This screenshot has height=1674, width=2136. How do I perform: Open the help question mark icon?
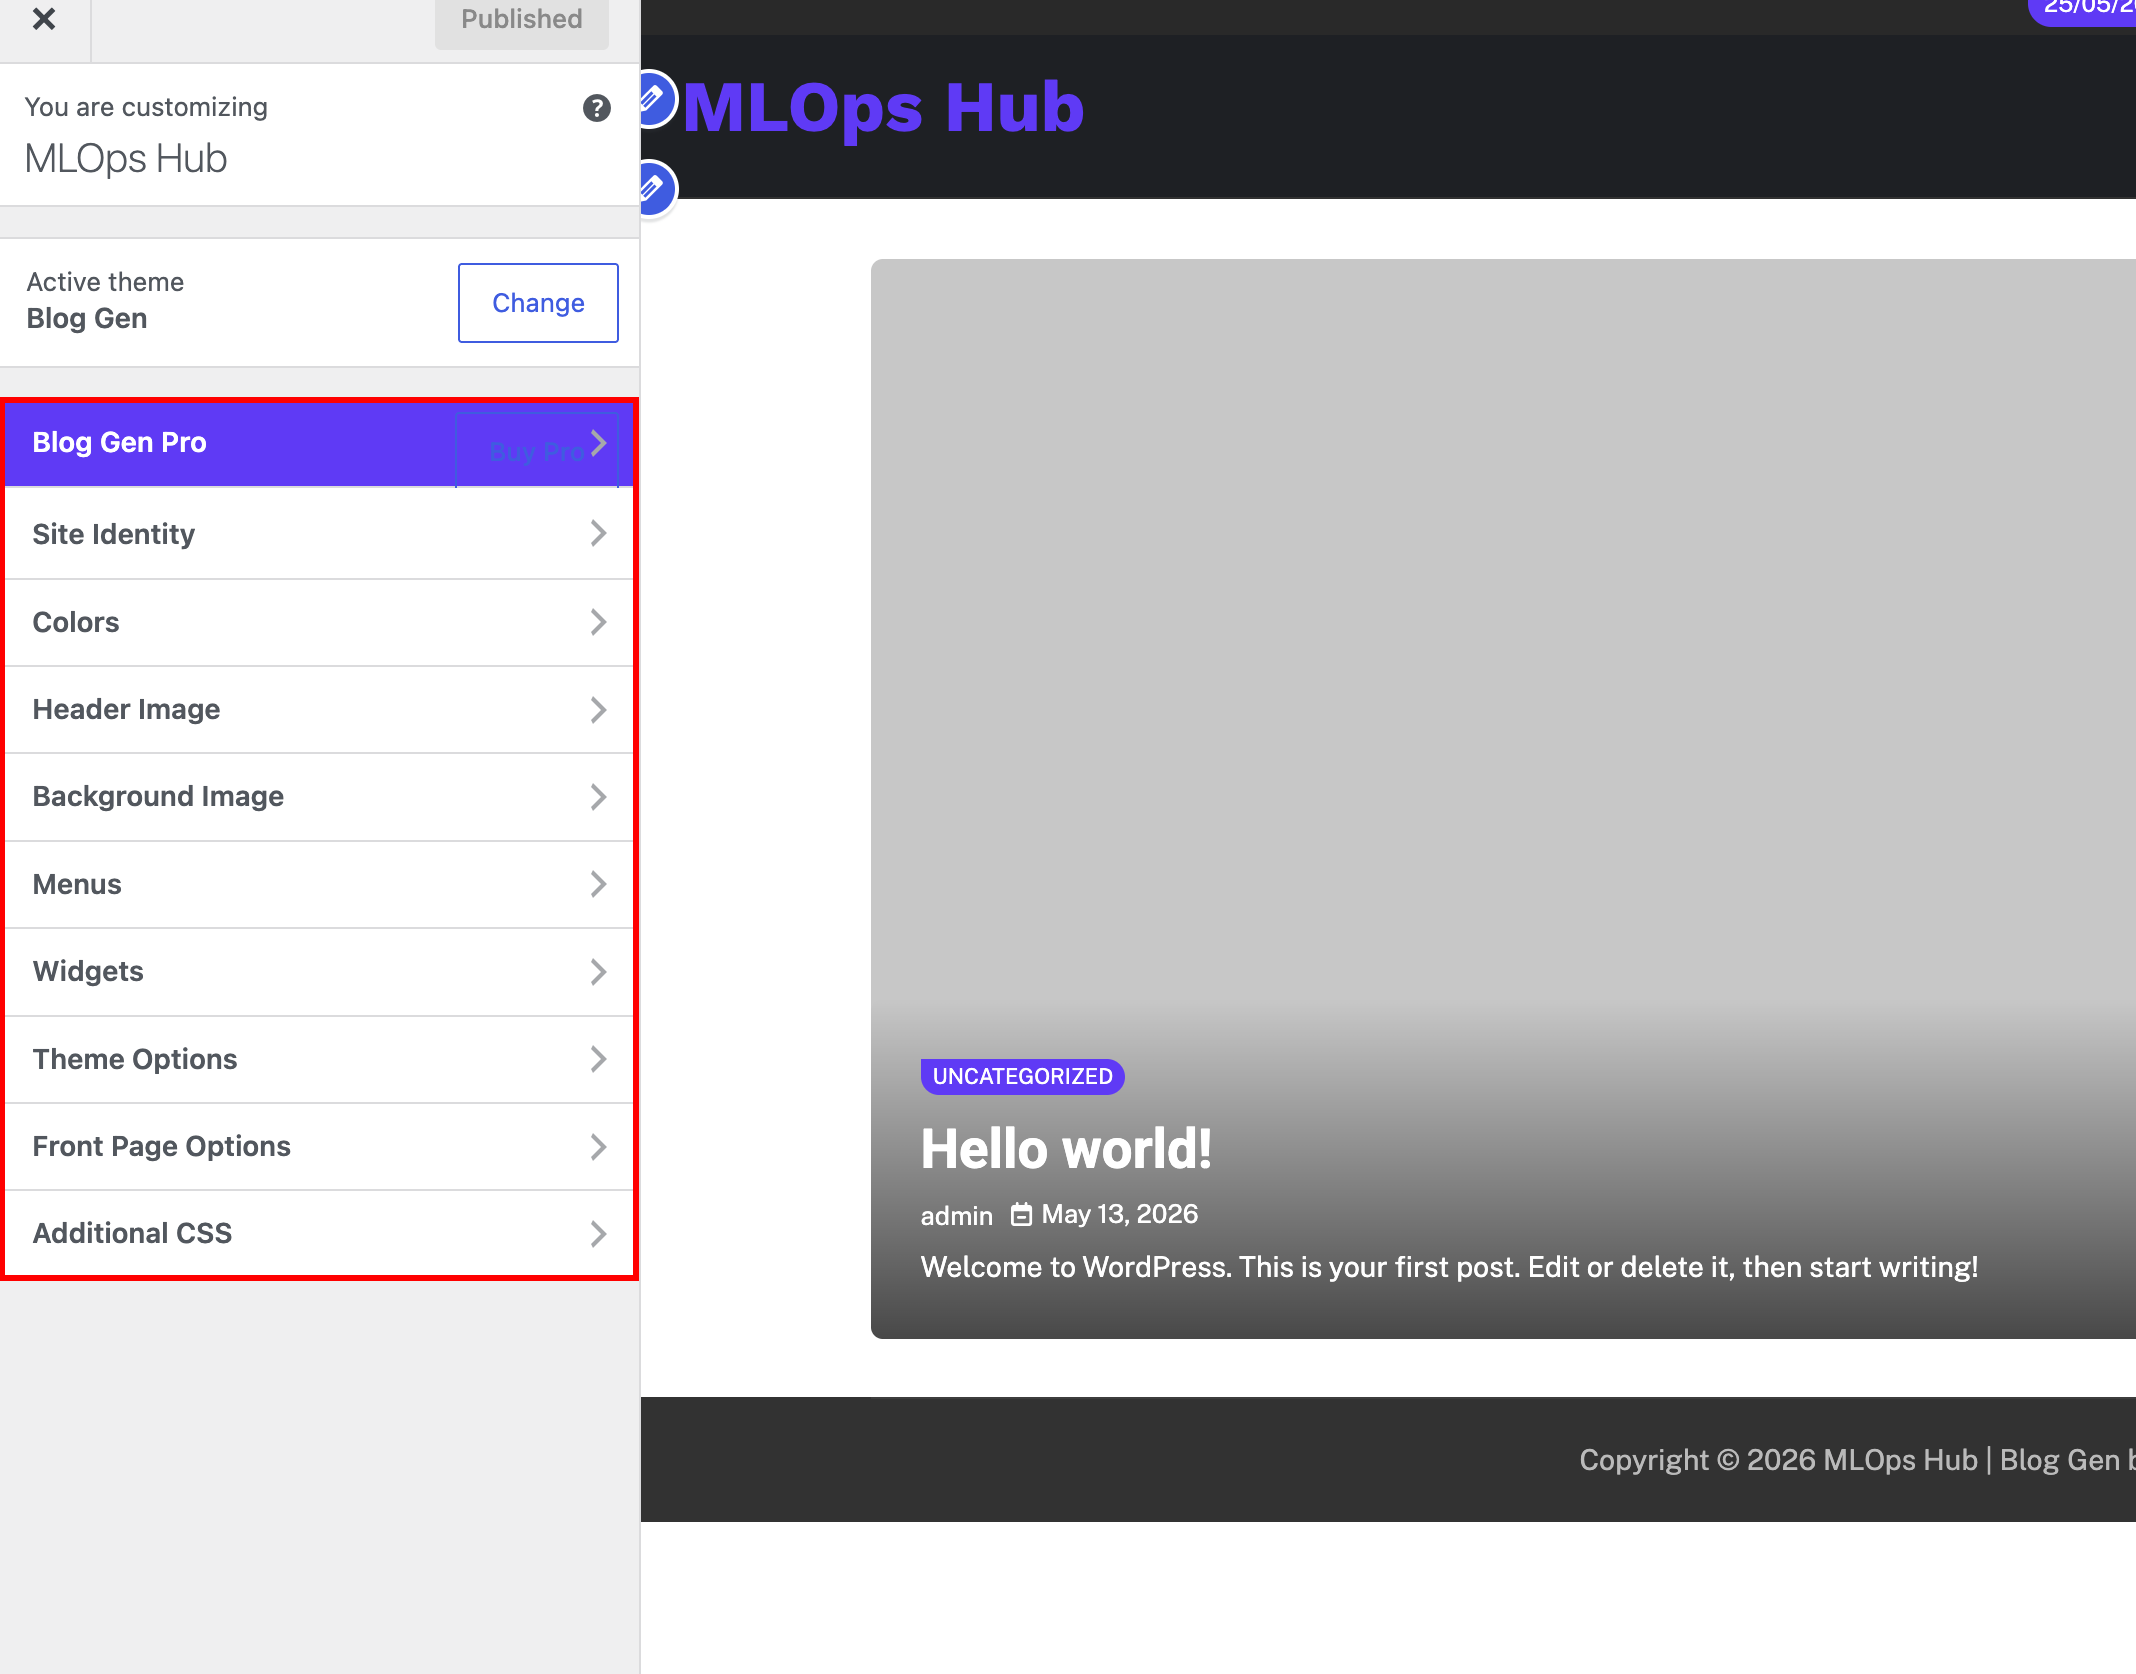click(x=597, y=108)
